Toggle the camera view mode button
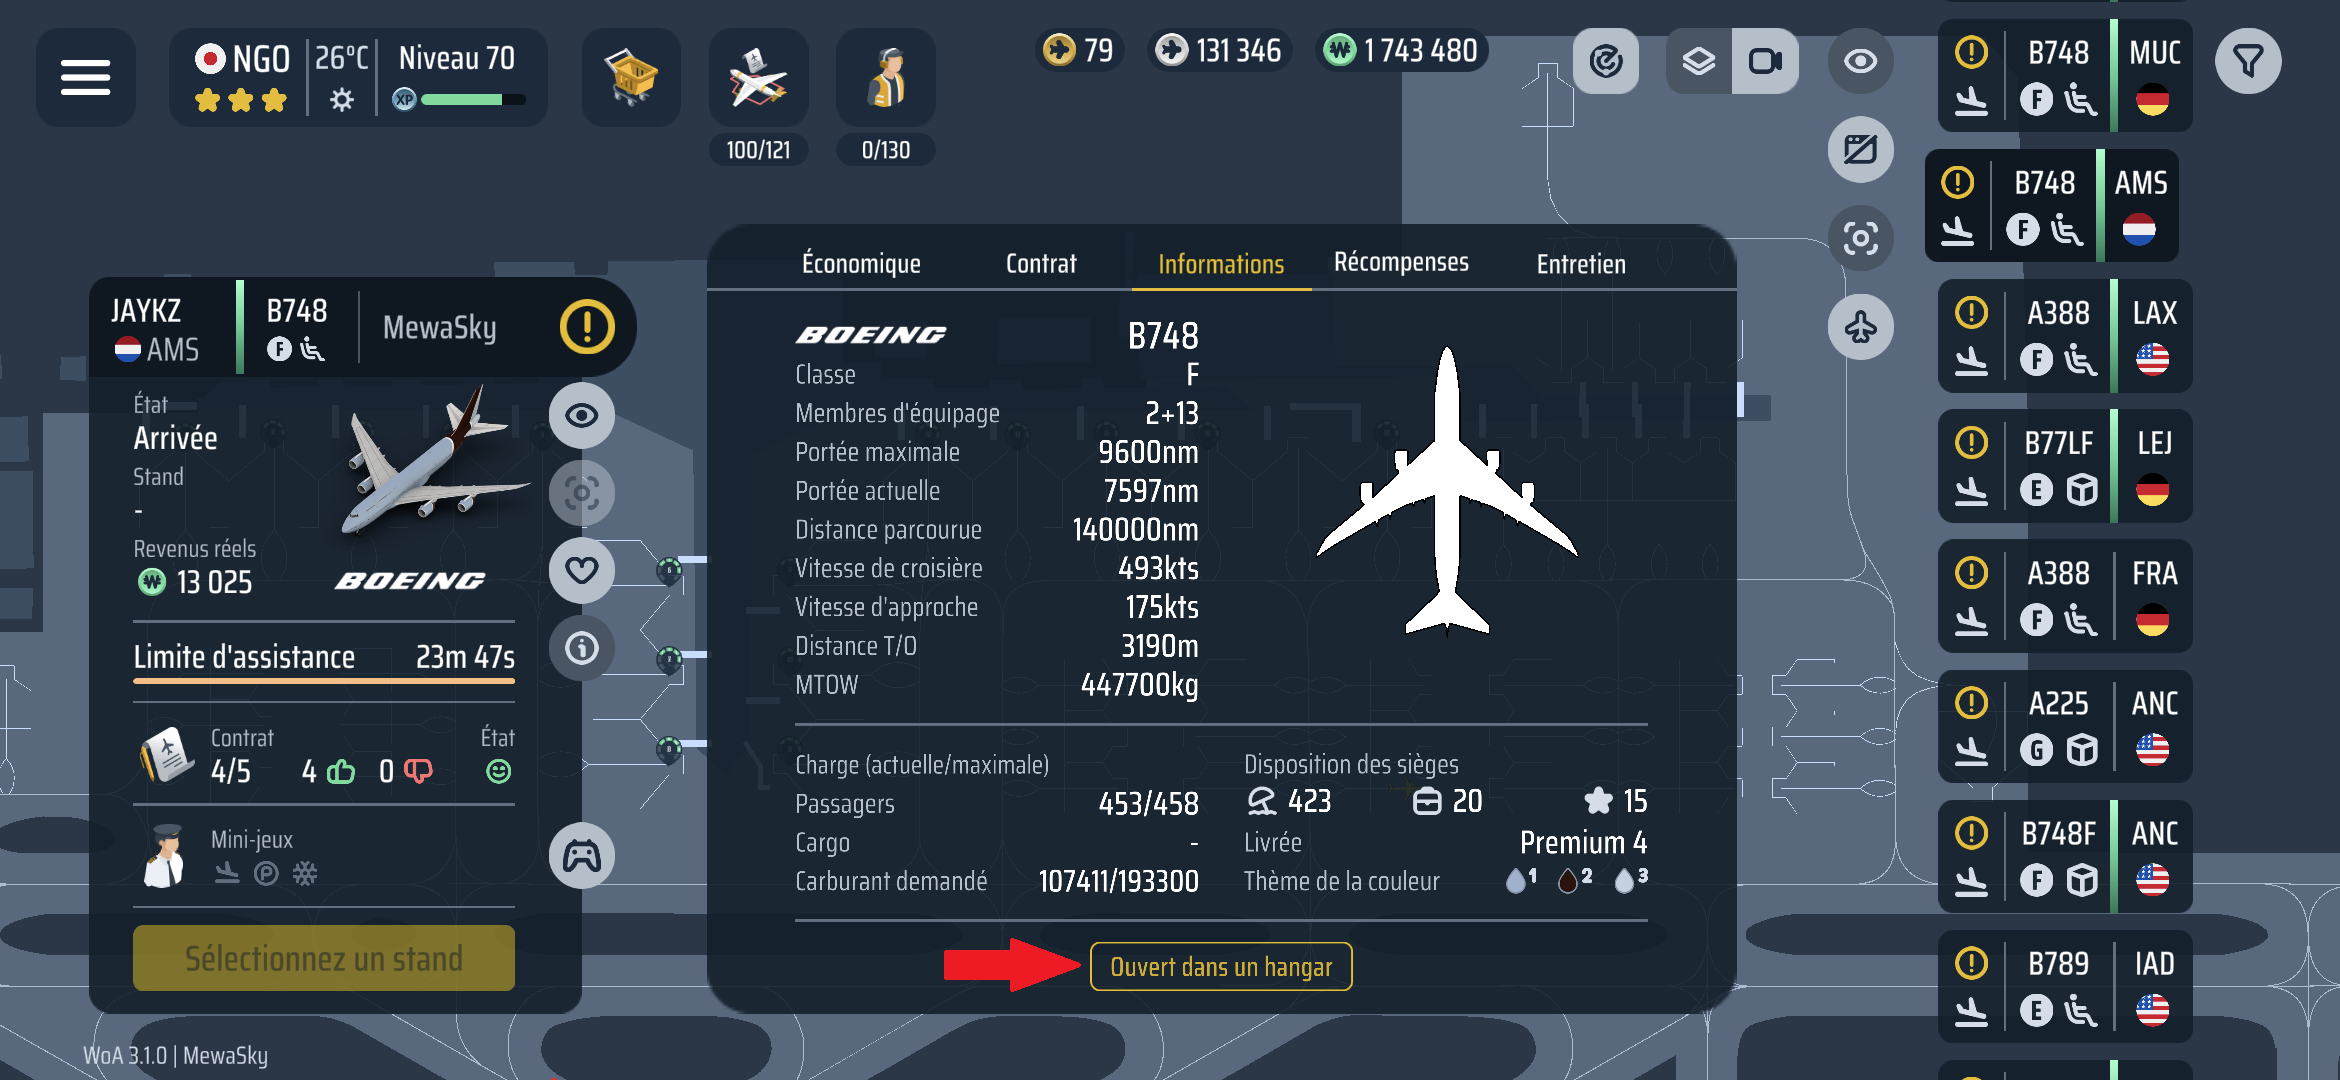Screen dimensions: 2340x1080 click(x=1765, y=61)
